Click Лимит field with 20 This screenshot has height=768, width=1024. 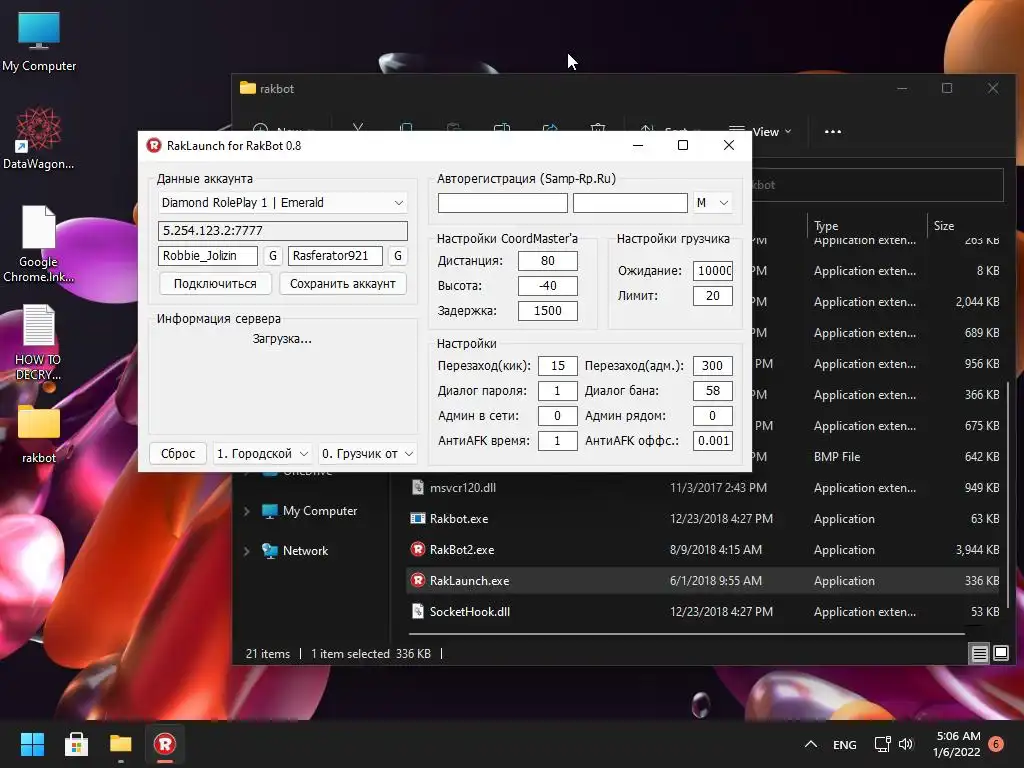pyautogui.click(x=712, y=295)
